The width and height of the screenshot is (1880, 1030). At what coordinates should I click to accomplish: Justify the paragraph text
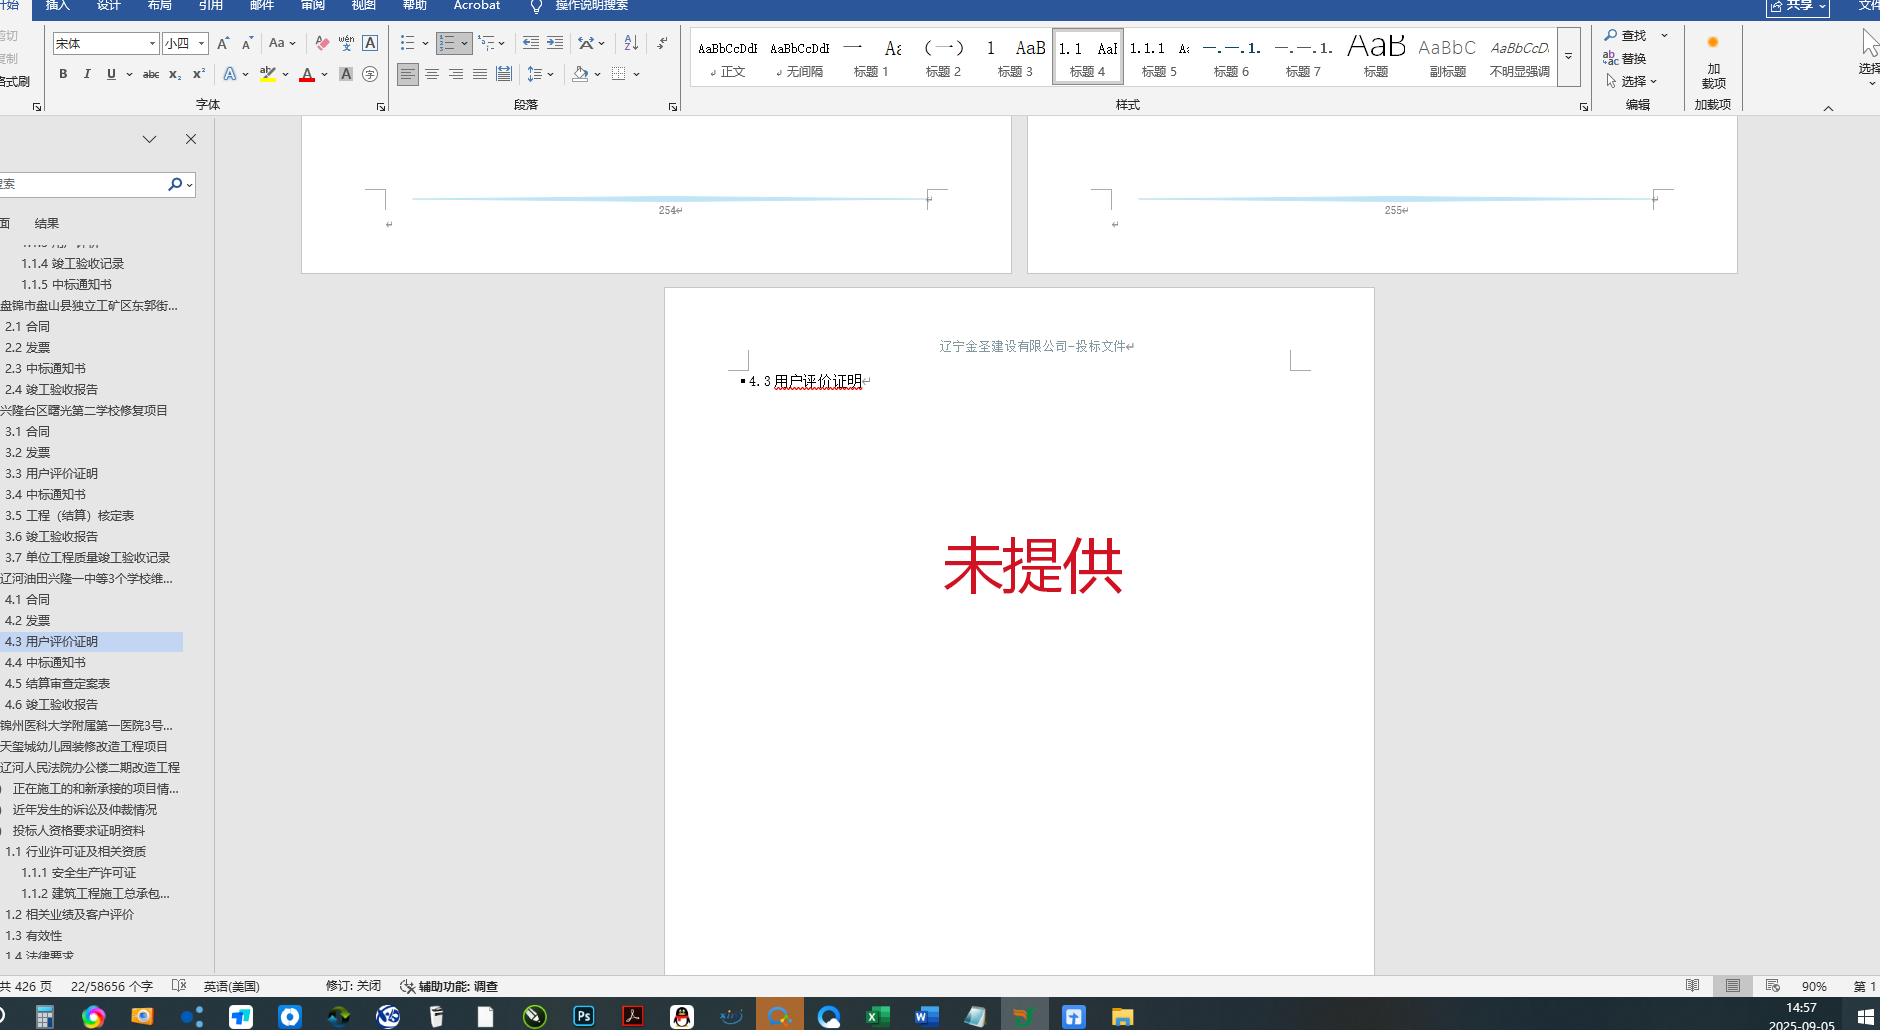pos(480,74)
